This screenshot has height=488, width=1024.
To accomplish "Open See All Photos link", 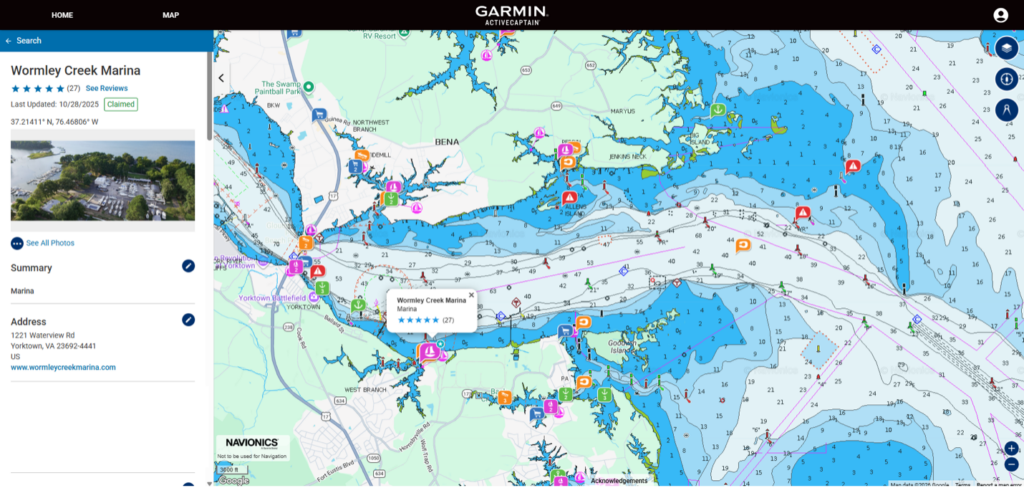I will [50, 243].
